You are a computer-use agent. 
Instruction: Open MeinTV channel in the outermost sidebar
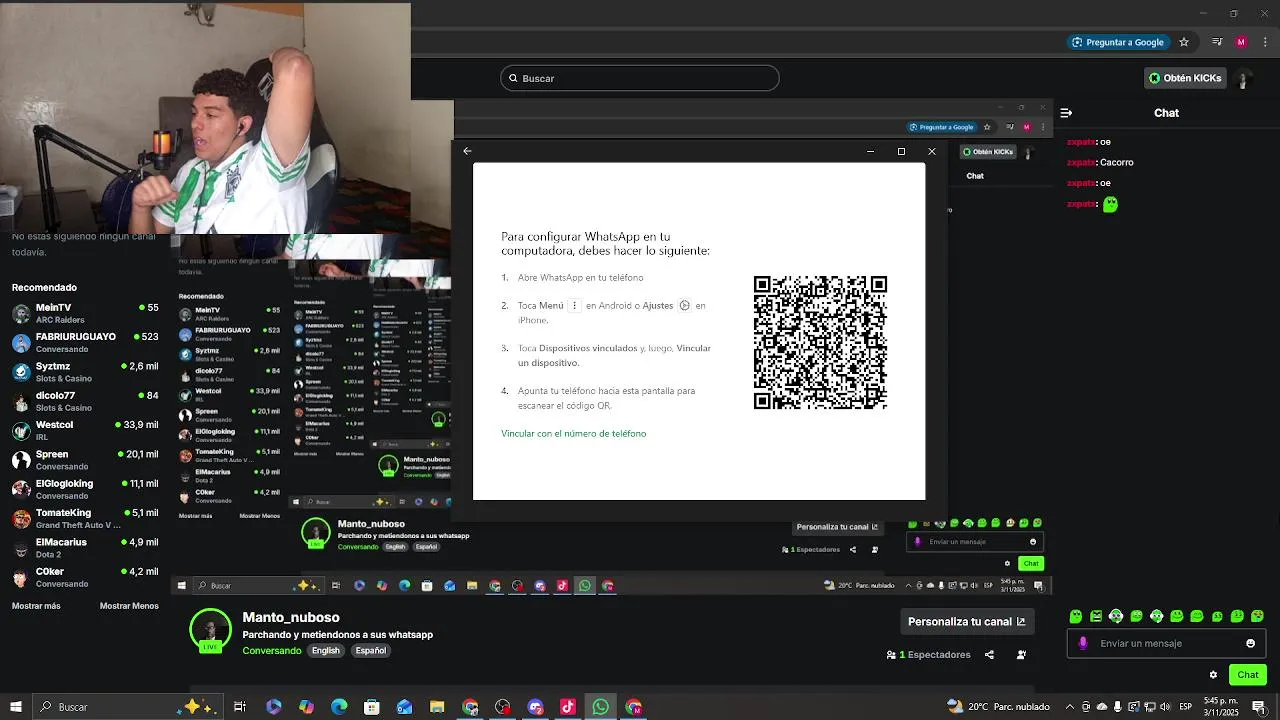(x=85, y=313)
